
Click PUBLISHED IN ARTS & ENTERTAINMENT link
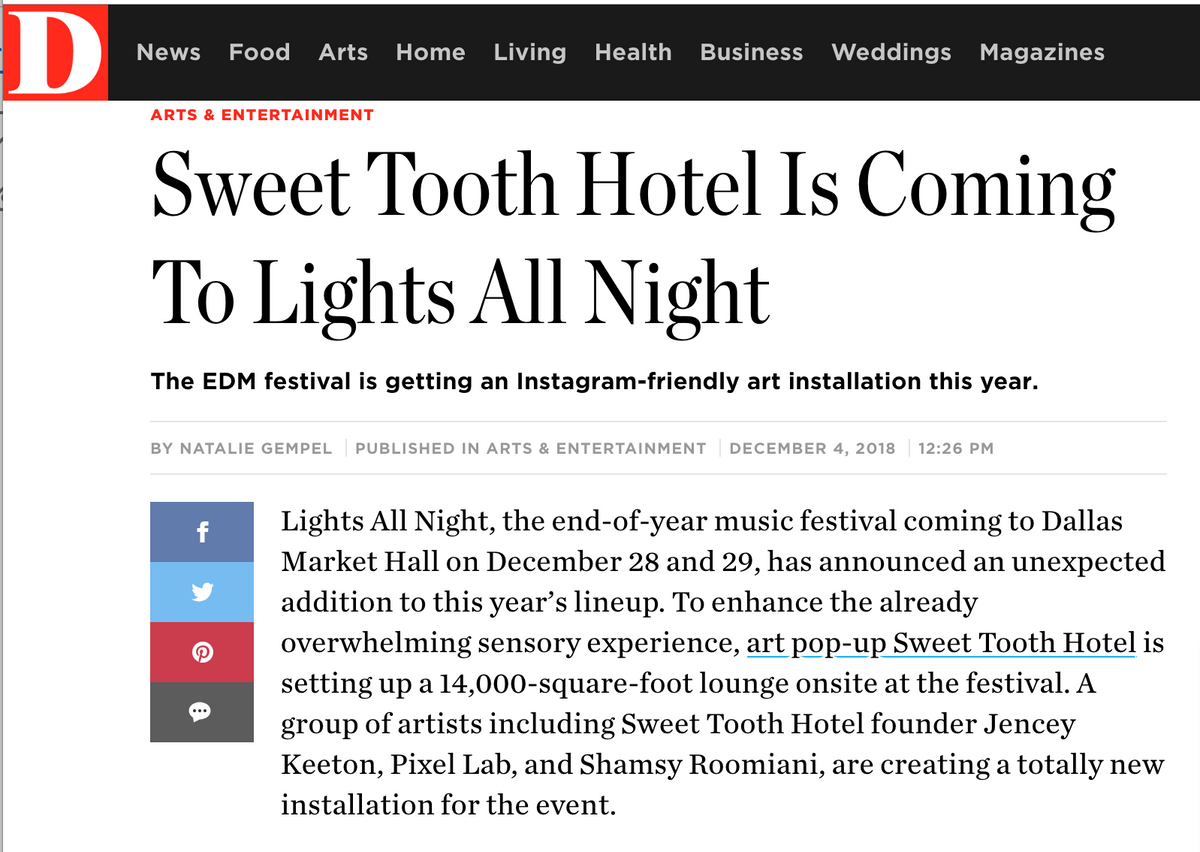tap(530, 448)
